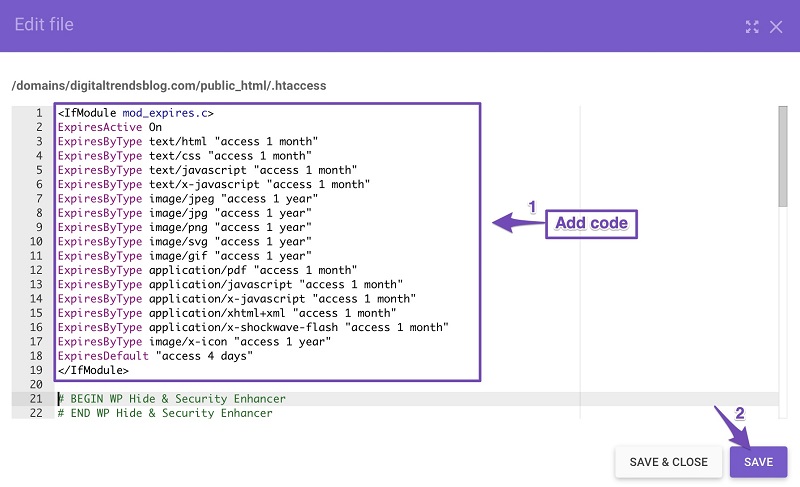Click line number 12 in gutter
Viewport: 800px width, 487px height.
tap(36, 270)
